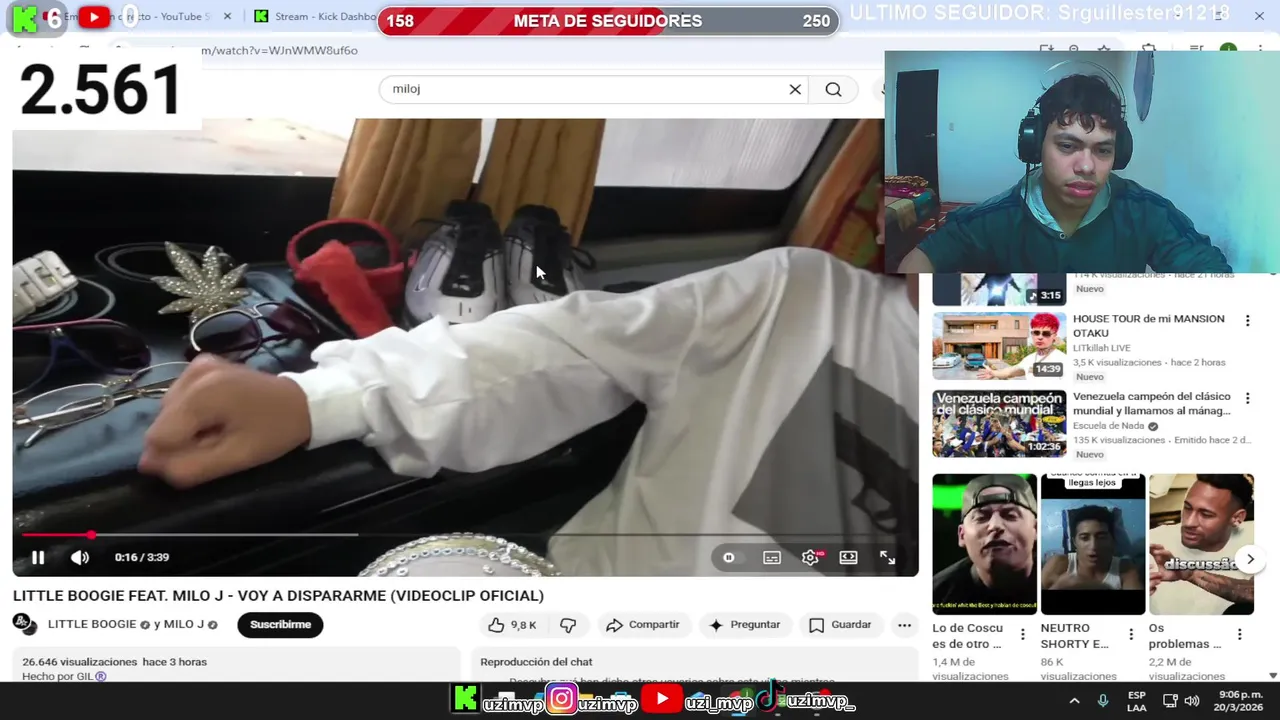The width and height of the screenshot is (1280, 720).
Task: Show next shorts with the right arrow
Action: (x=1250, y=560)
